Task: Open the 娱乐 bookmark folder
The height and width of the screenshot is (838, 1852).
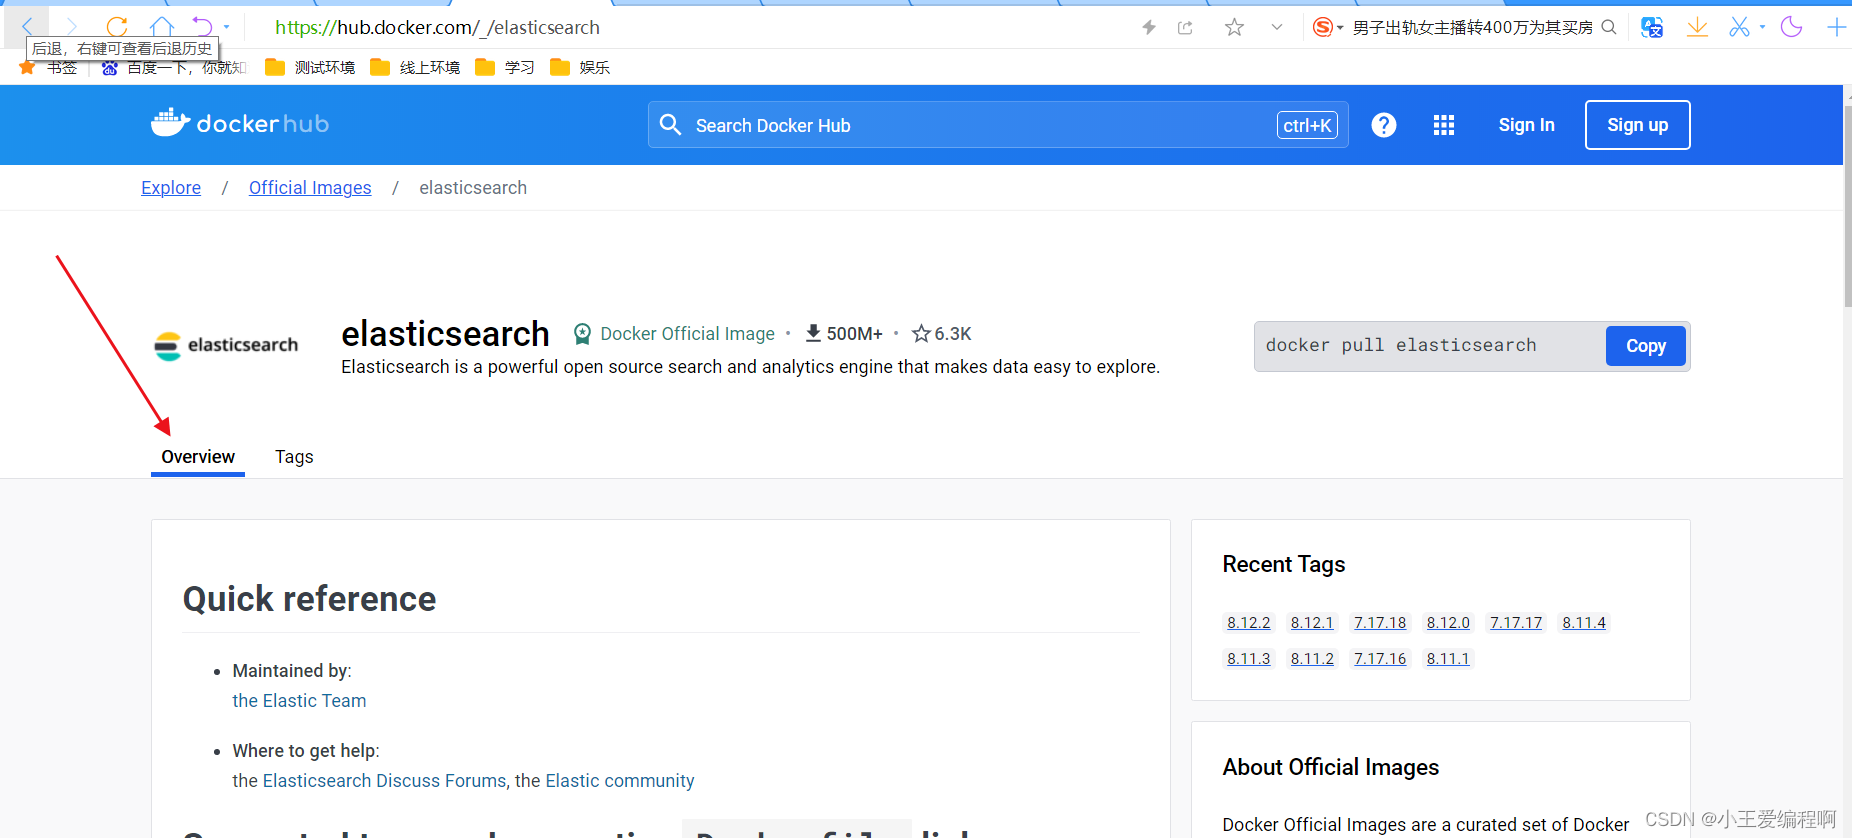Action: pos(580,68)
